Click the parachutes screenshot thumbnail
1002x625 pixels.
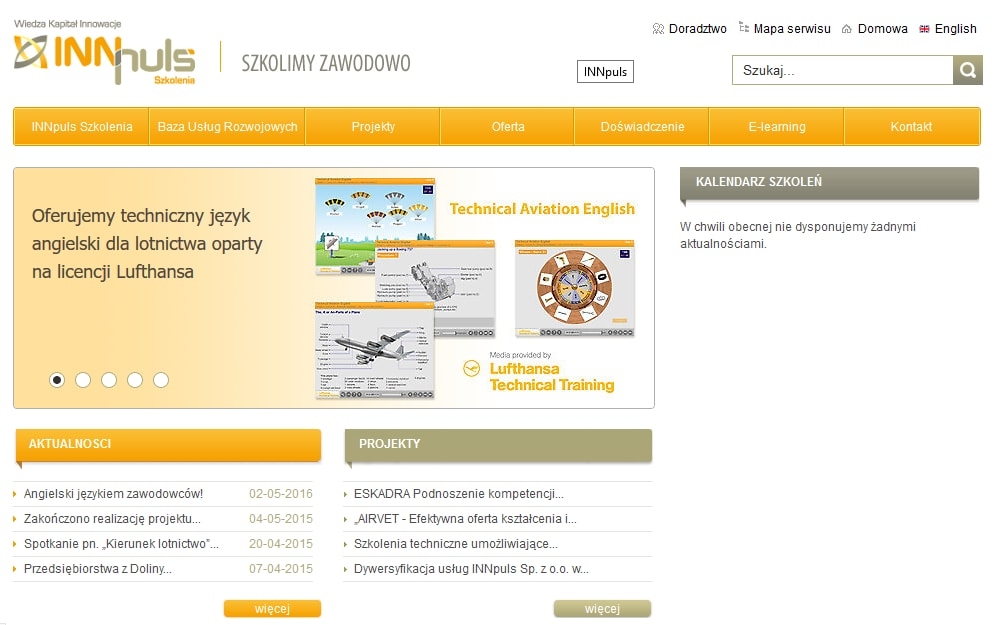[375, 211]
